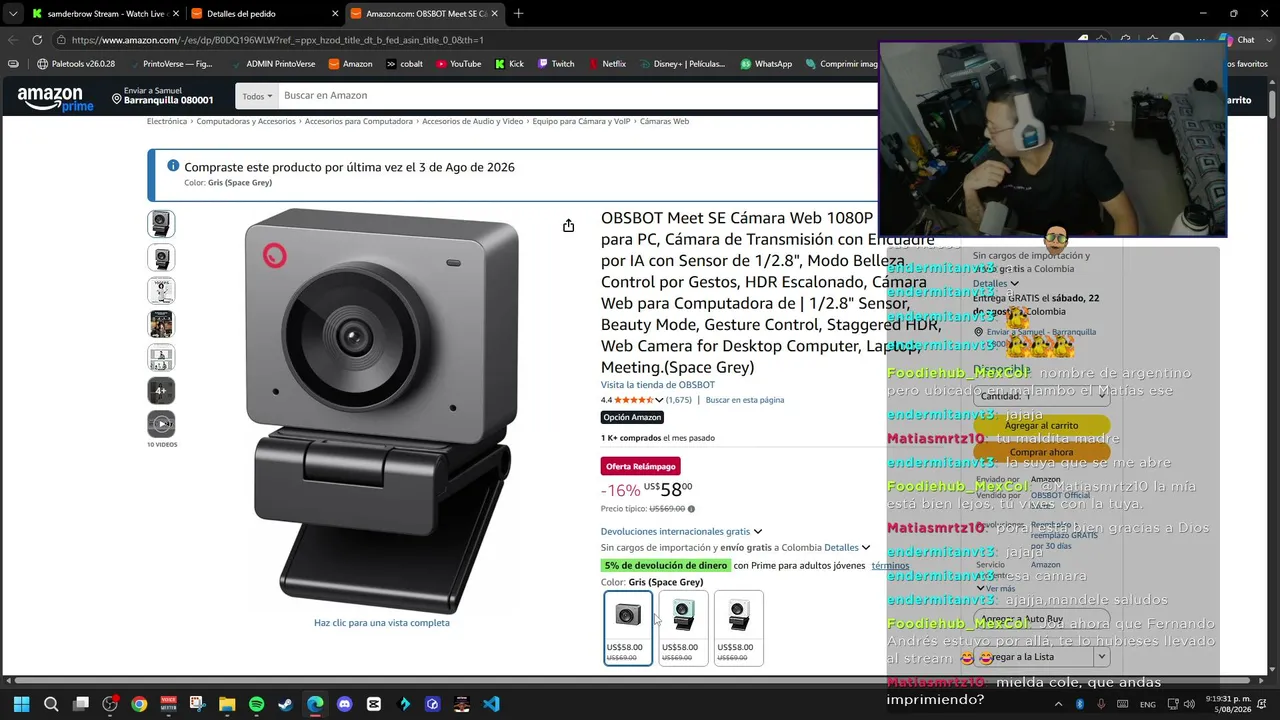The image size is (1280, 720).
Task: Click the site info icon in the address bar
Action: click(x=61, y=40)
